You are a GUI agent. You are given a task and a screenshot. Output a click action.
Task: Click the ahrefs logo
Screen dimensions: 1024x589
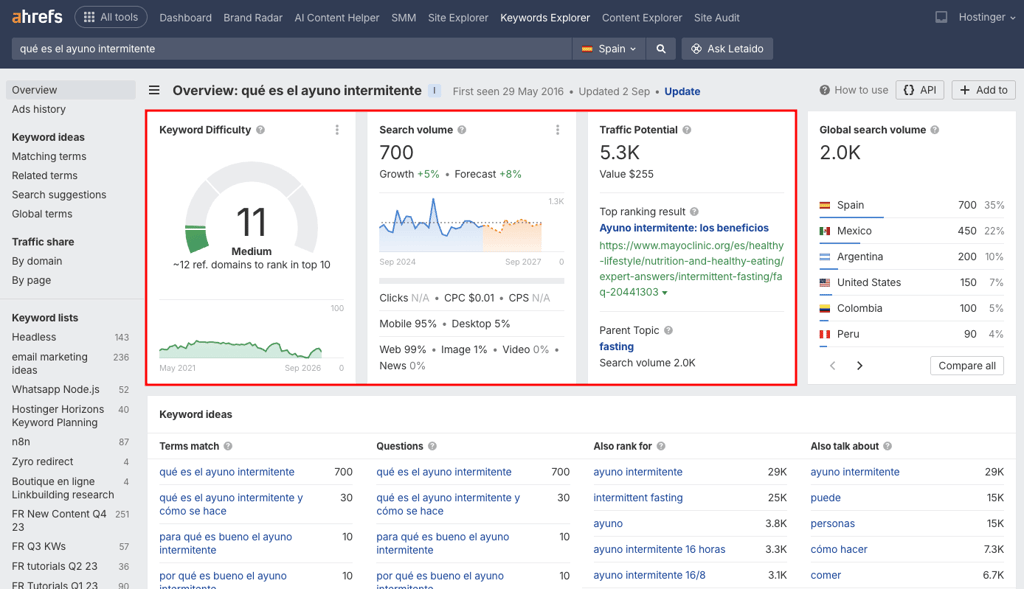click(x=37, y=16)
